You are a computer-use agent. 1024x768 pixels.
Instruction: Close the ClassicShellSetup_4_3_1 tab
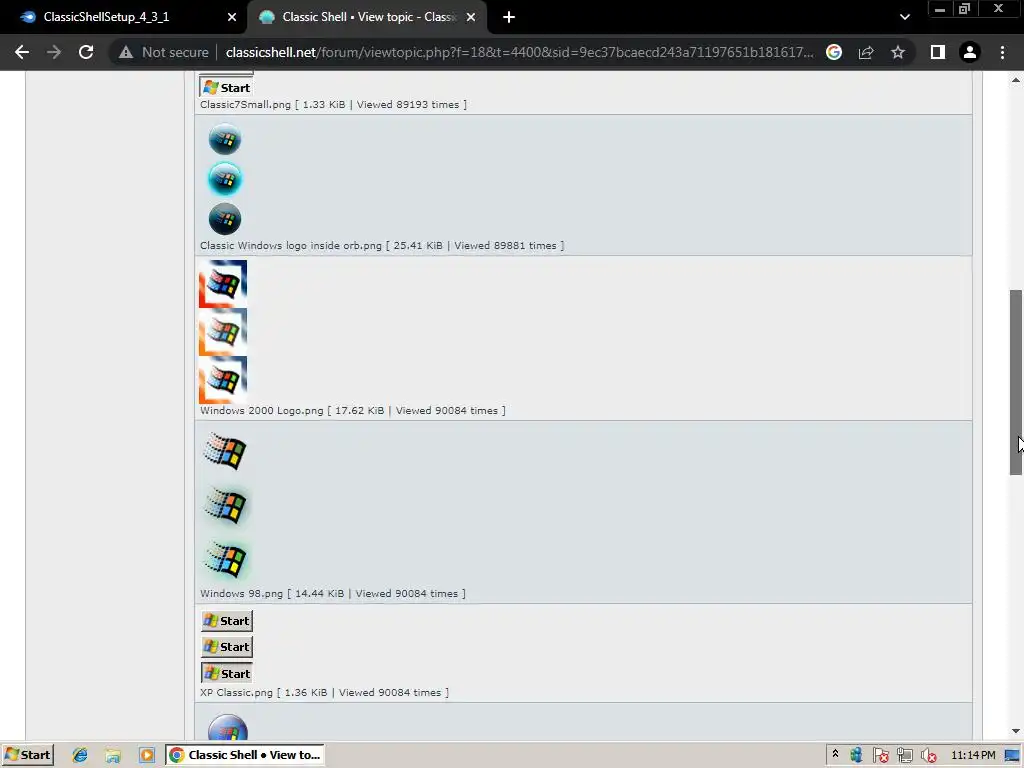pyautogui.click(x=232, y=17)
